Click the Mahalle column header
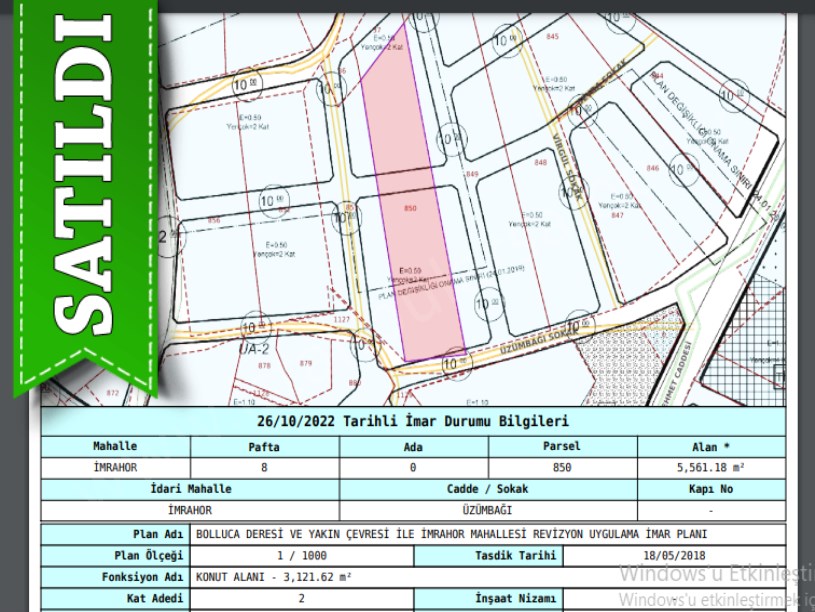The width and height of the screenshot is (815, 612). [x=115, y=446]
